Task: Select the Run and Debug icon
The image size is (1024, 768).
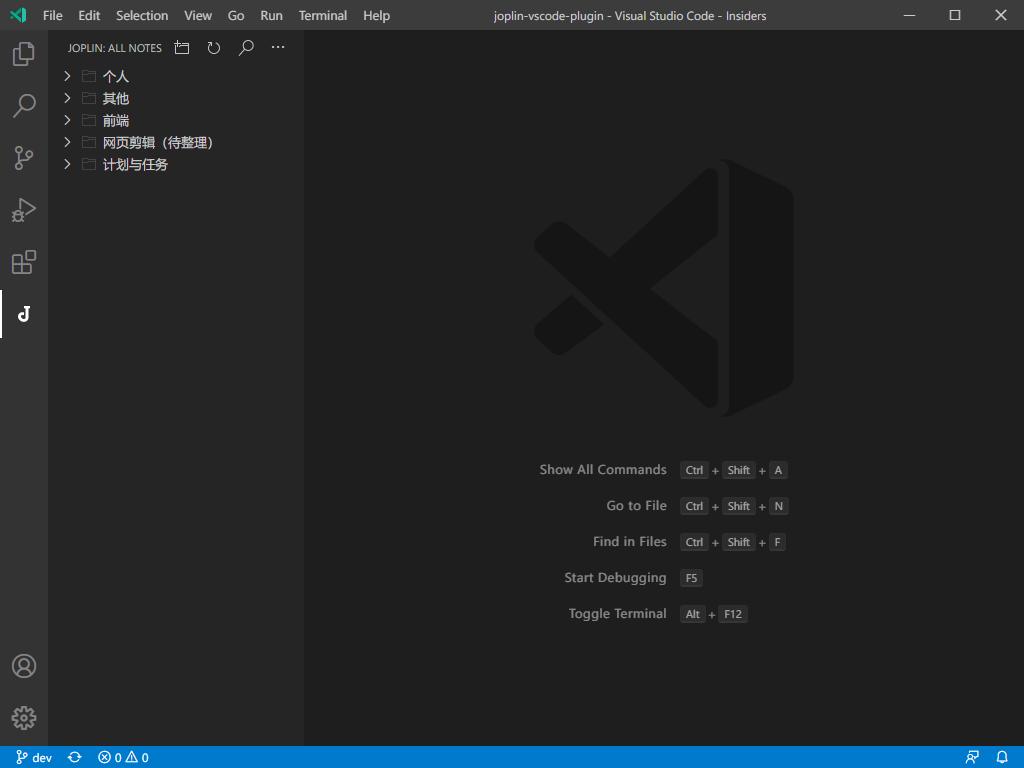Action: pyautogui.click(x=23, y=210)
